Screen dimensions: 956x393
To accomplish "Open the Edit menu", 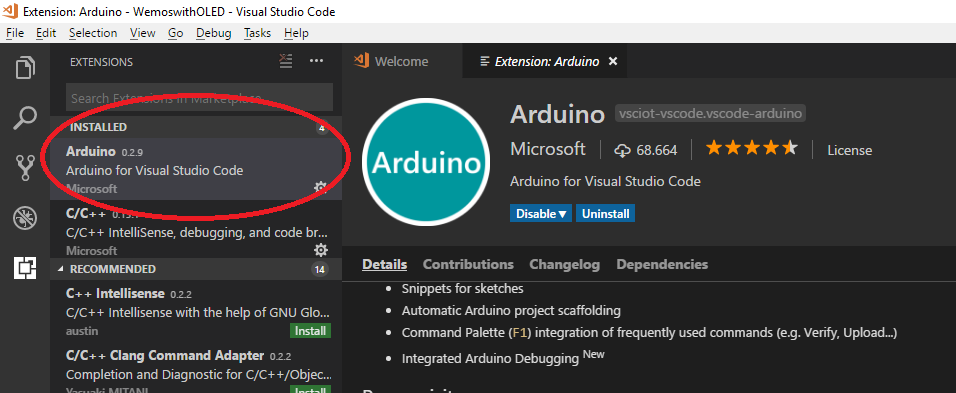I will pyautogui.click(x=46, y=33).
